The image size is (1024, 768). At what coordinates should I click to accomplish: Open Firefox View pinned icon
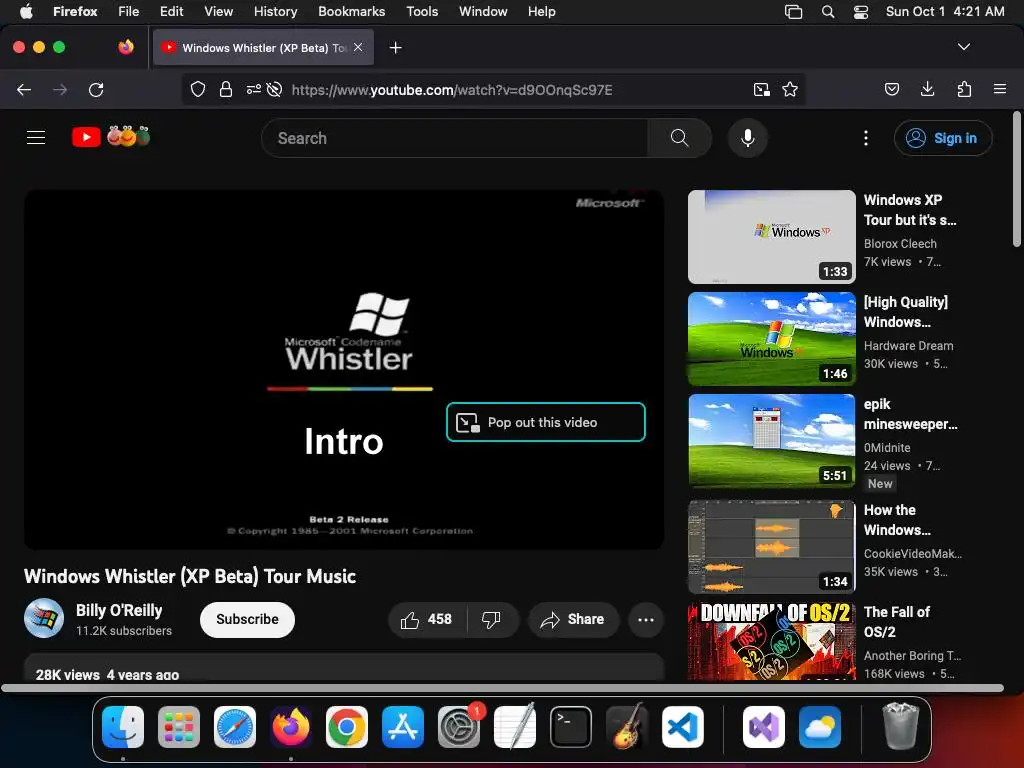coord(126,47)
